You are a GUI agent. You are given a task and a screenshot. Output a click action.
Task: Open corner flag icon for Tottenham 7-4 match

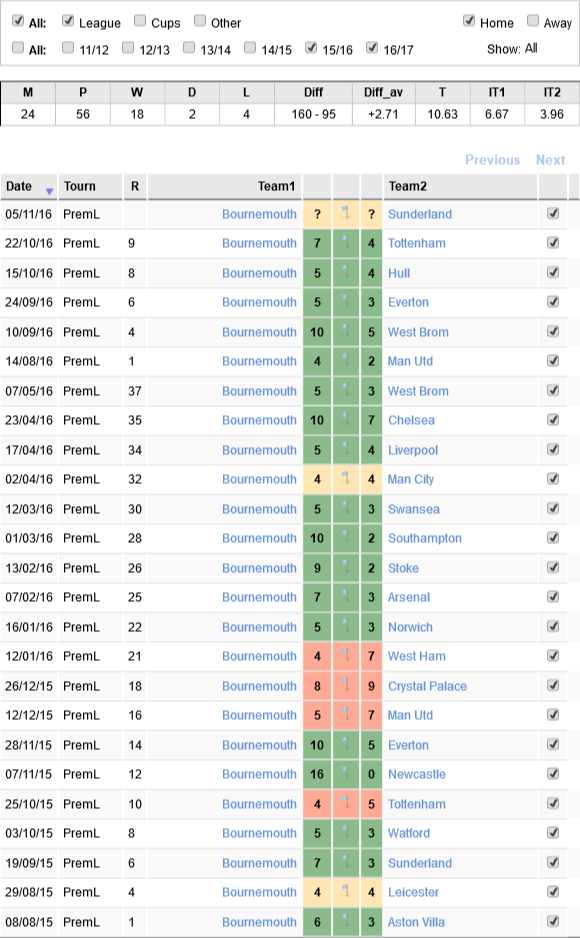click(x=346, y=243)
